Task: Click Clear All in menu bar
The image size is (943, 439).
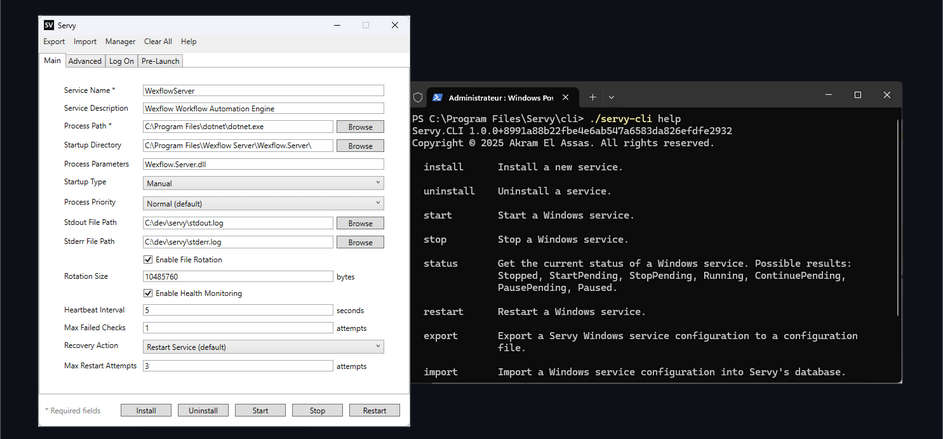Action: point(158,41)
